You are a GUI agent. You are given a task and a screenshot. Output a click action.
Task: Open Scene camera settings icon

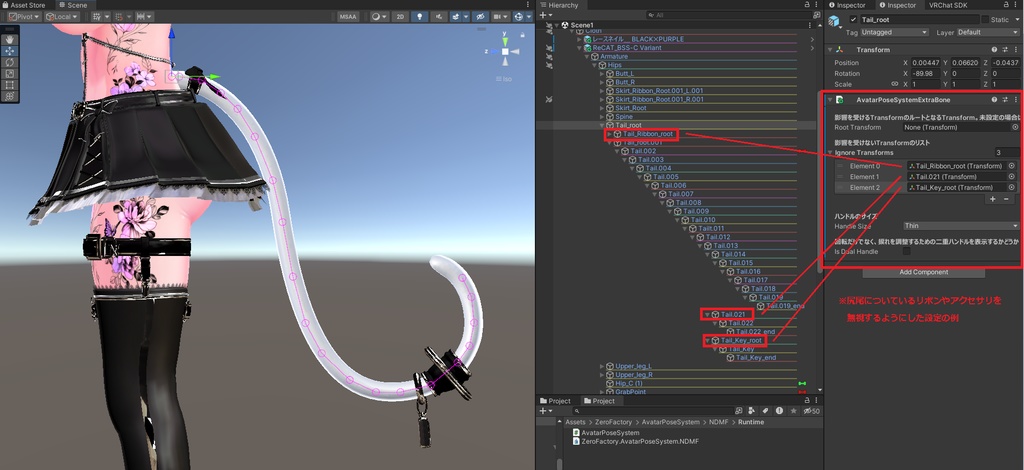(501, 16)
